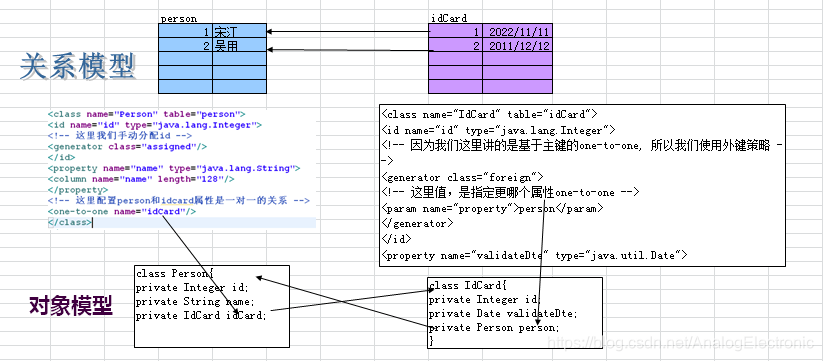Click the </generator> closing tag

pyautogui.click(x=417, y=224)
